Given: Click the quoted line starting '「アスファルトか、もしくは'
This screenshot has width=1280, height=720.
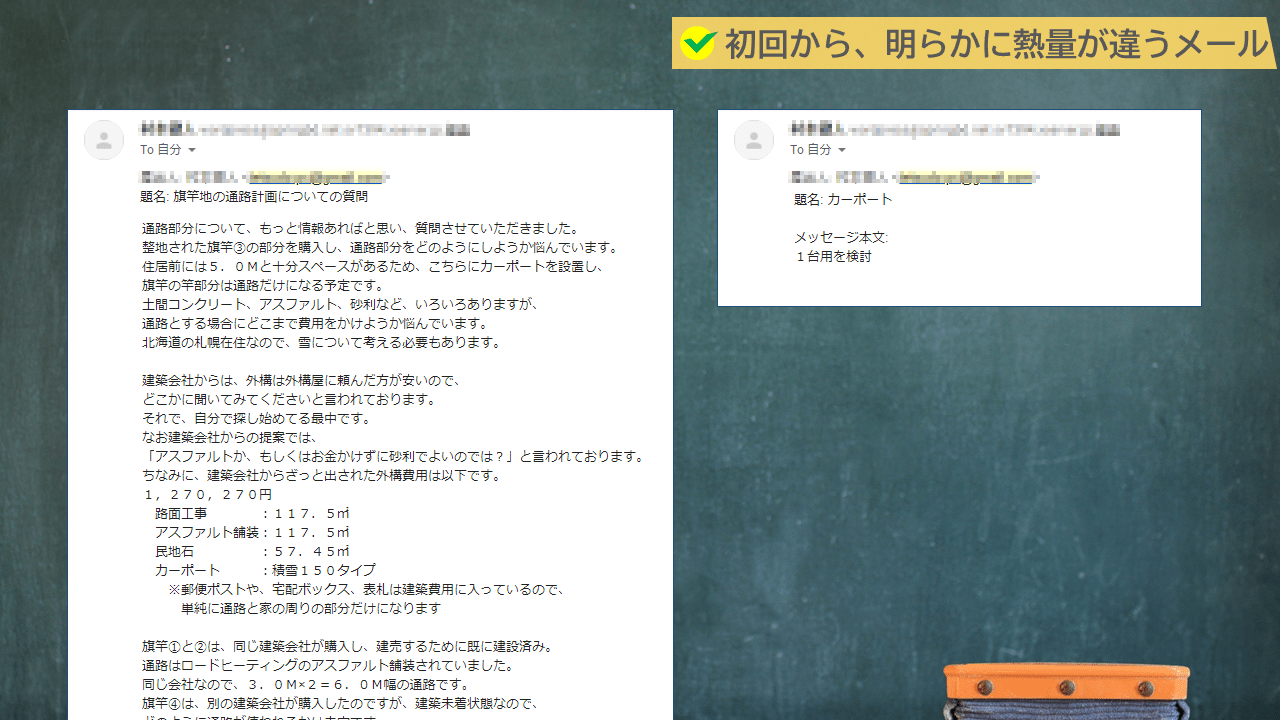Looking at the screenshot, I should (393, 457).
